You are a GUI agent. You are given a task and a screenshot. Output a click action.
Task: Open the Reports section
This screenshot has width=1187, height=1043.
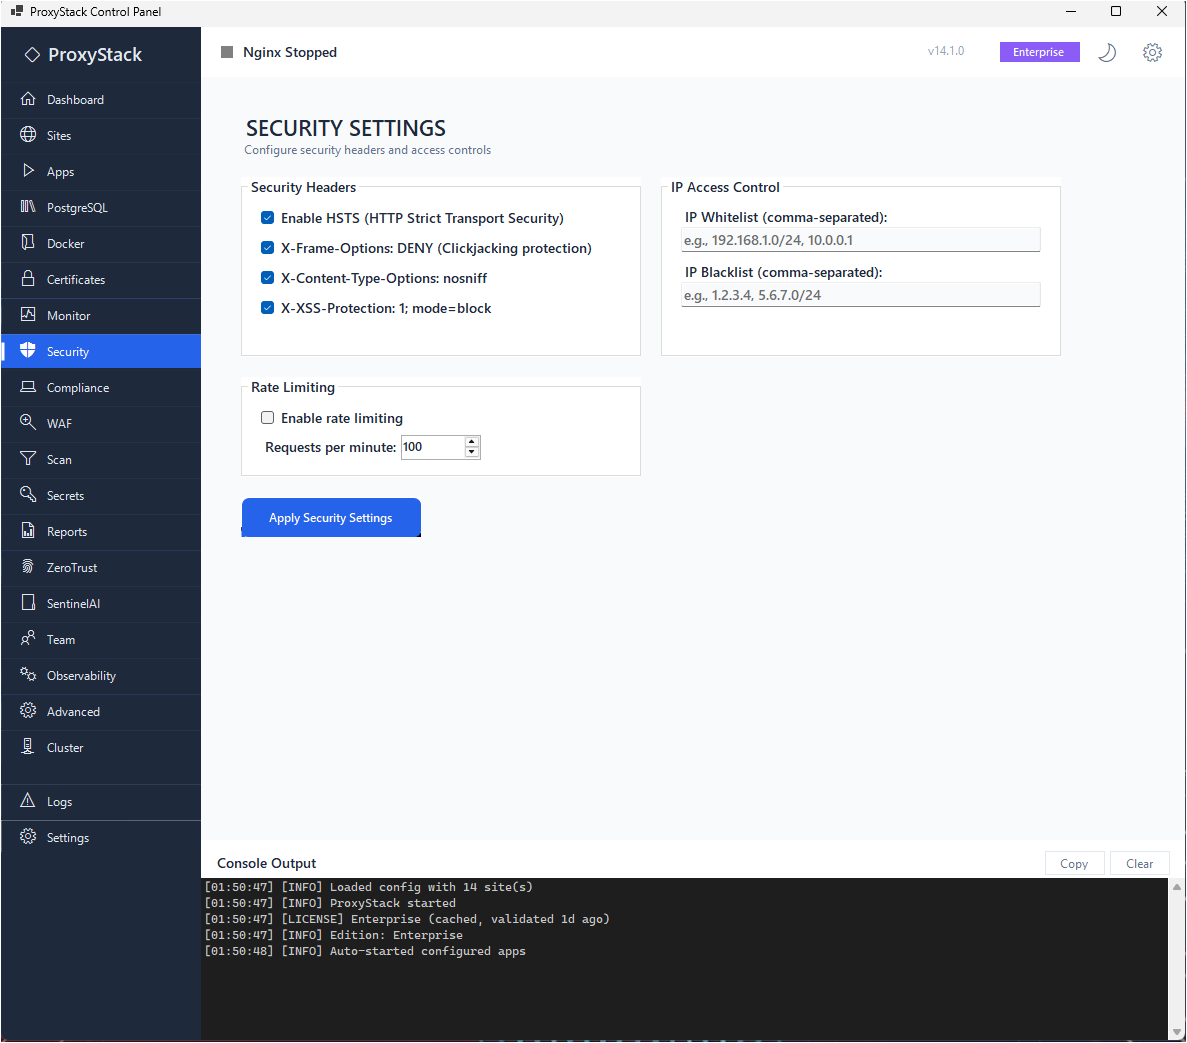point(67,531)
